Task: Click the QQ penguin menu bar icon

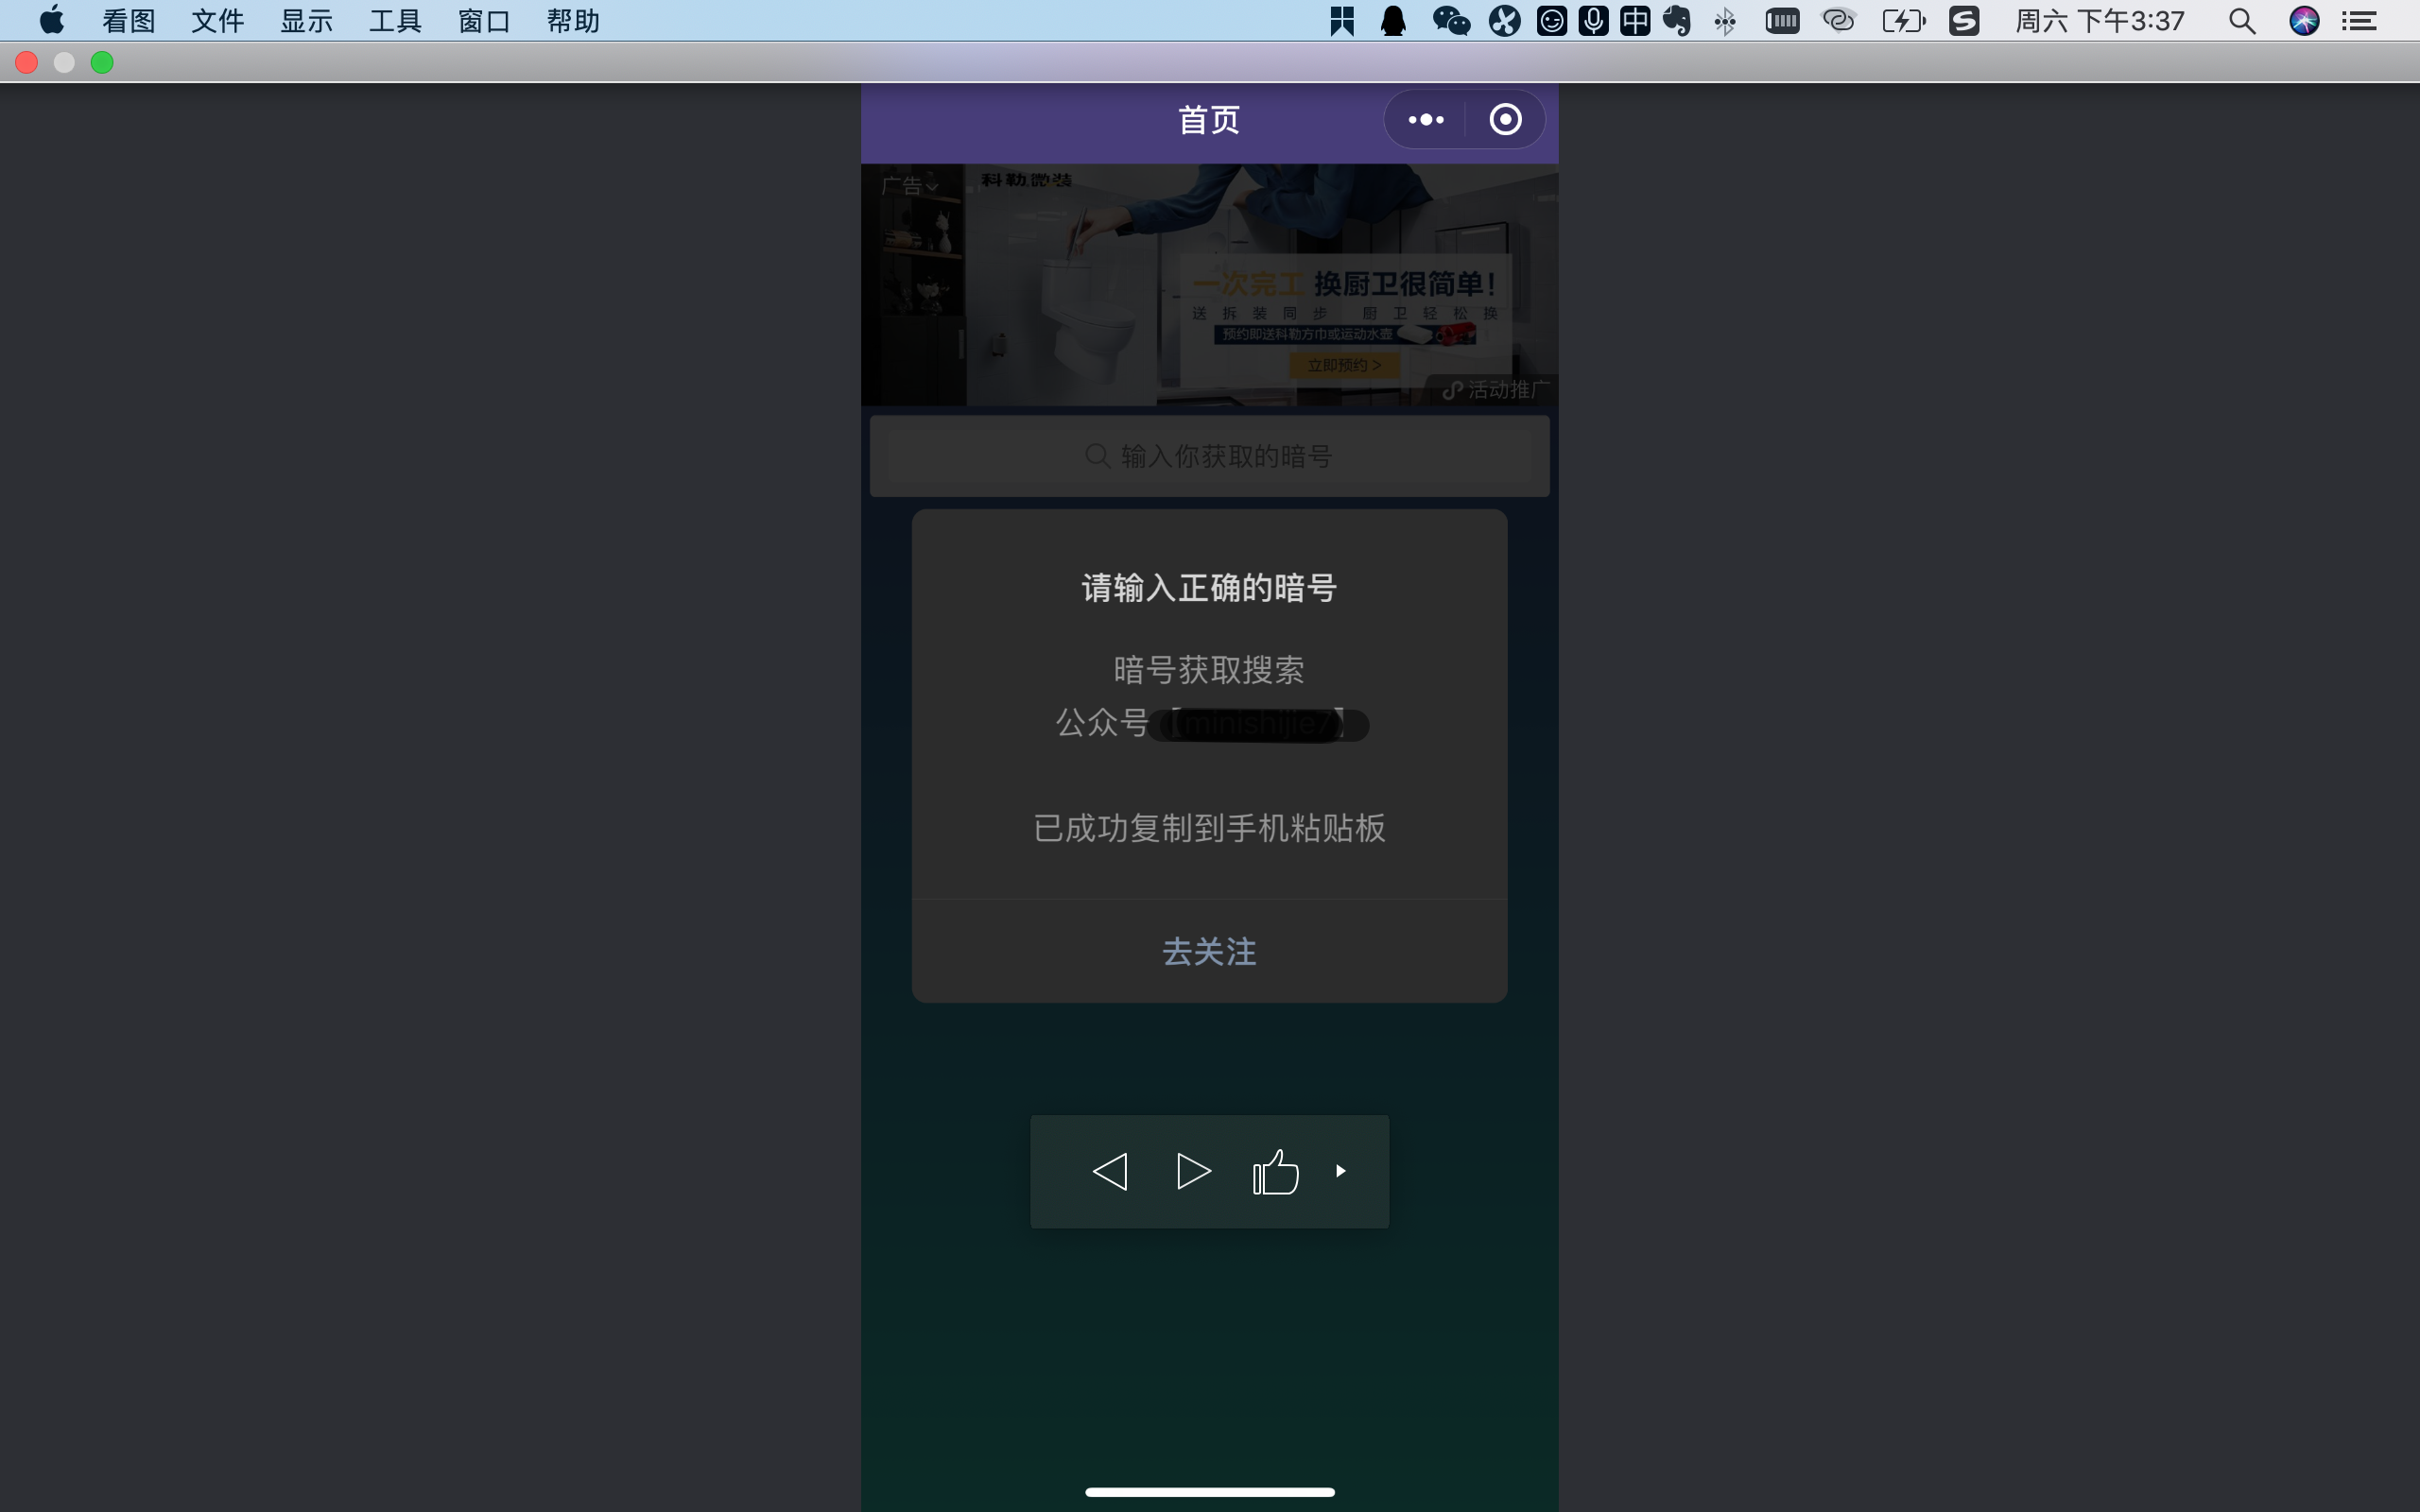Action: click(x=1393, y=21)
